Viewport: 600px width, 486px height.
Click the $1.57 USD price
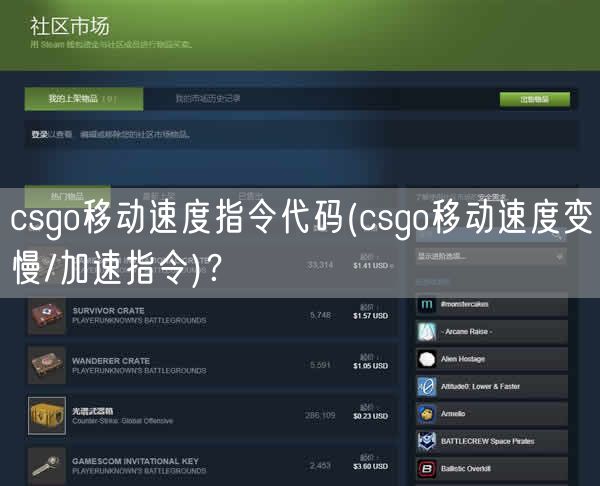coord(370,316)
